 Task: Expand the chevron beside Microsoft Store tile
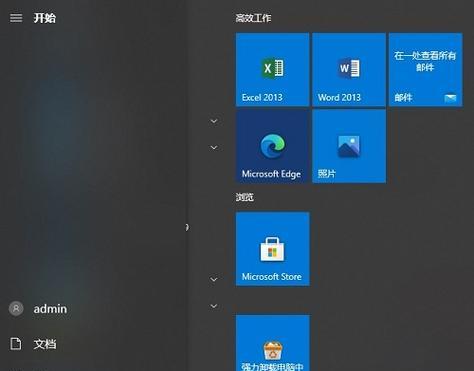click(214, 279)
